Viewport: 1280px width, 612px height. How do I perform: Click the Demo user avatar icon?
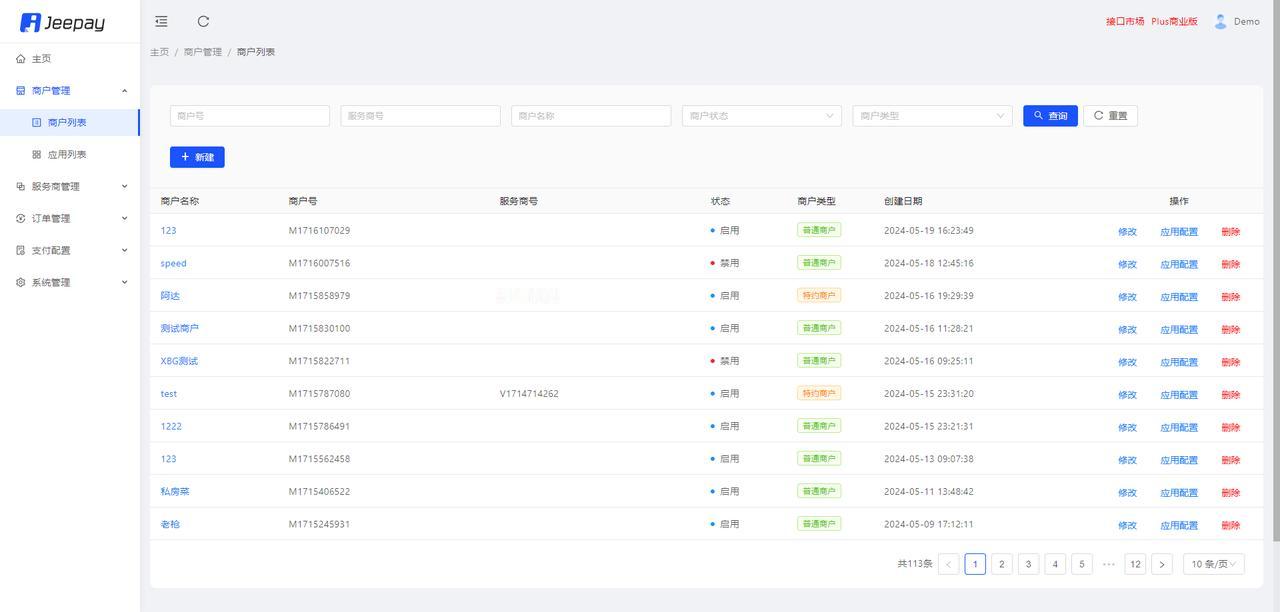[x=1220, y=21]
